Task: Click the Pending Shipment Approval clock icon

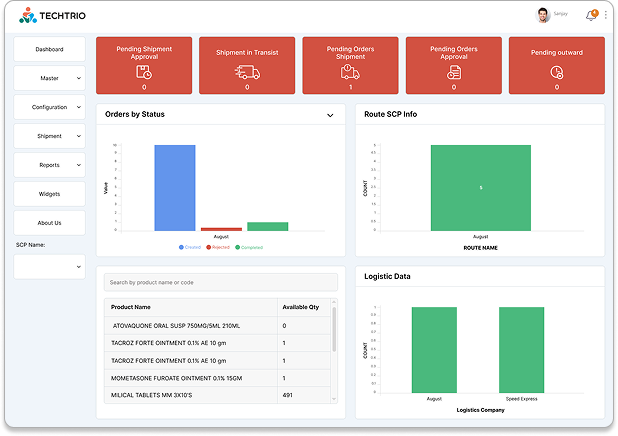Action: tap(144, 73)
